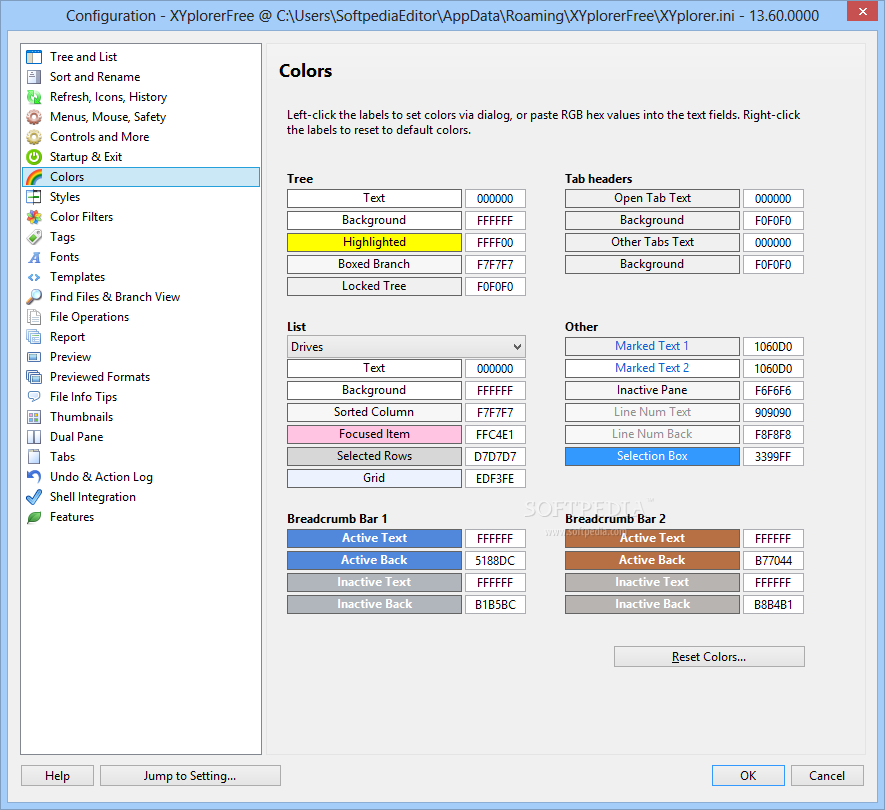
Task: Click the File Operations pages icon
Action: click(x=34, y=317)
